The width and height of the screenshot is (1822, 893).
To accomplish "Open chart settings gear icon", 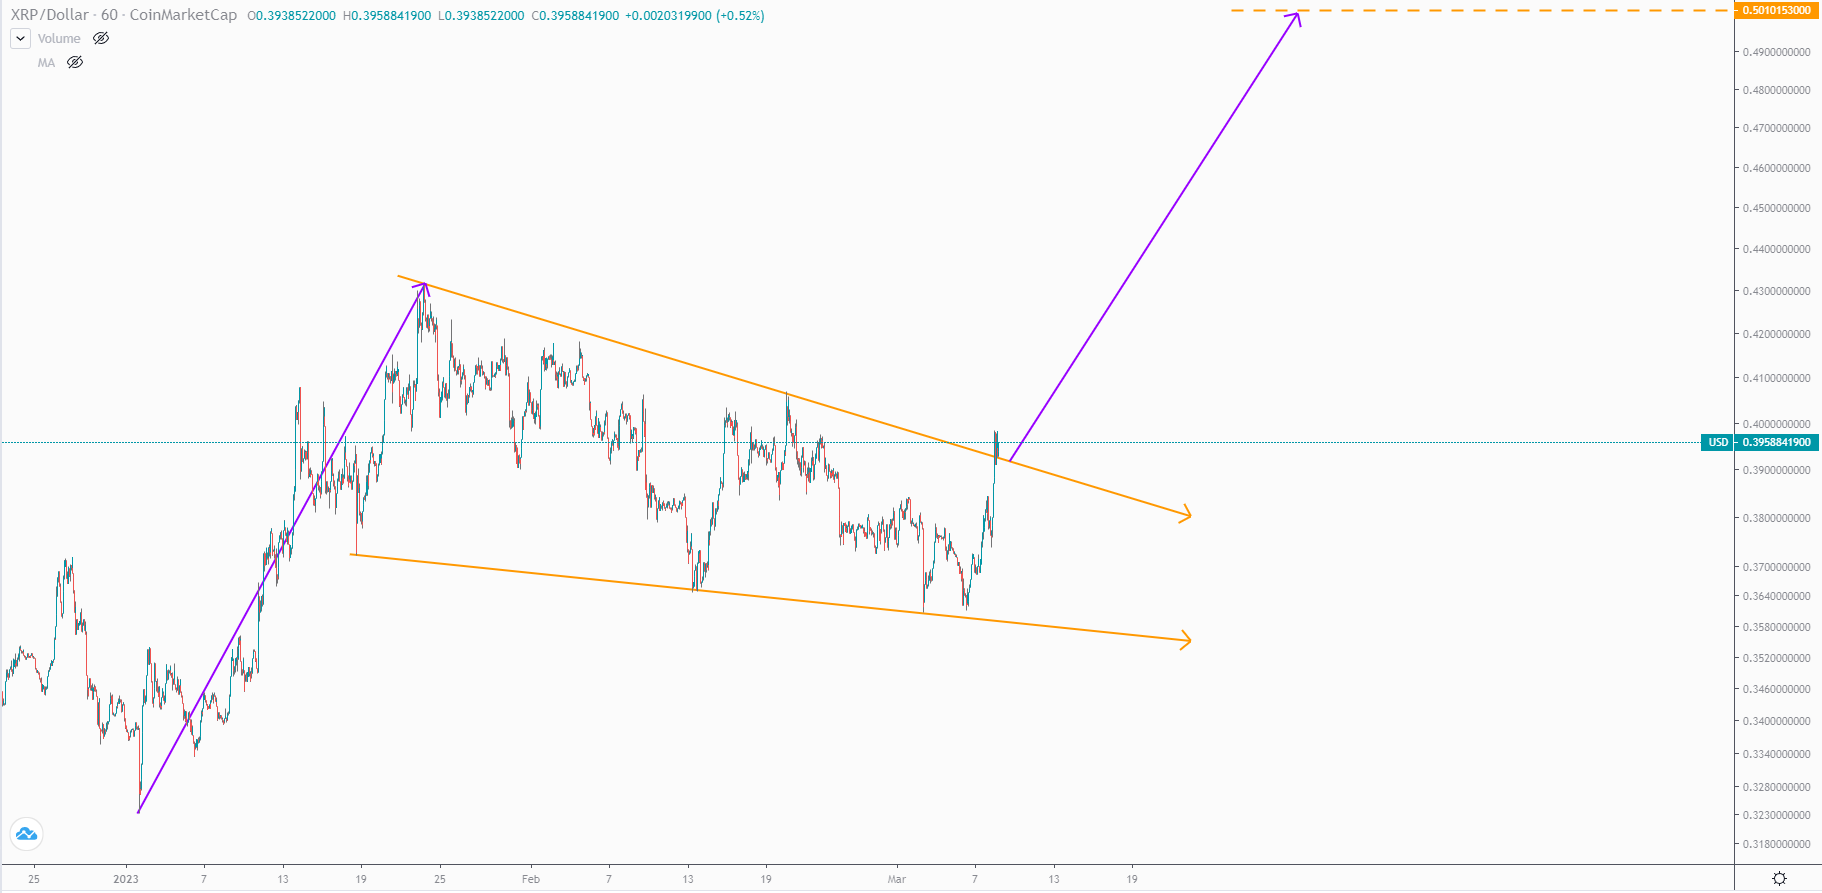I will 1779,878.
